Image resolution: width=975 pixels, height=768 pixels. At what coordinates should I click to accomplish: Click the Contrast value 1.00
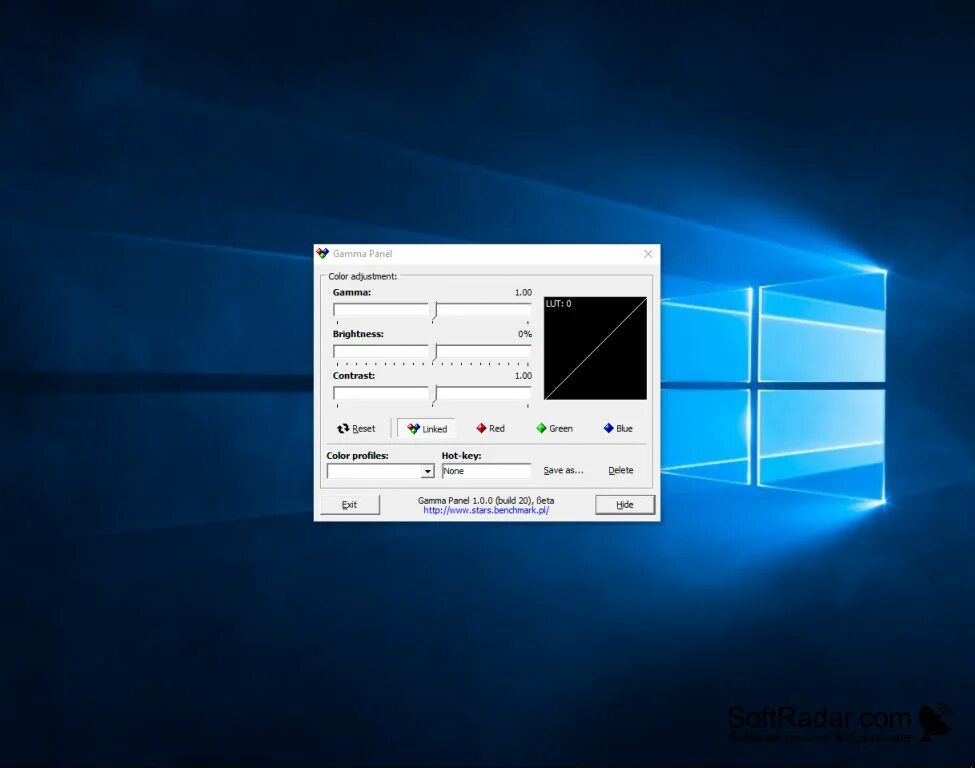[523, 376]
